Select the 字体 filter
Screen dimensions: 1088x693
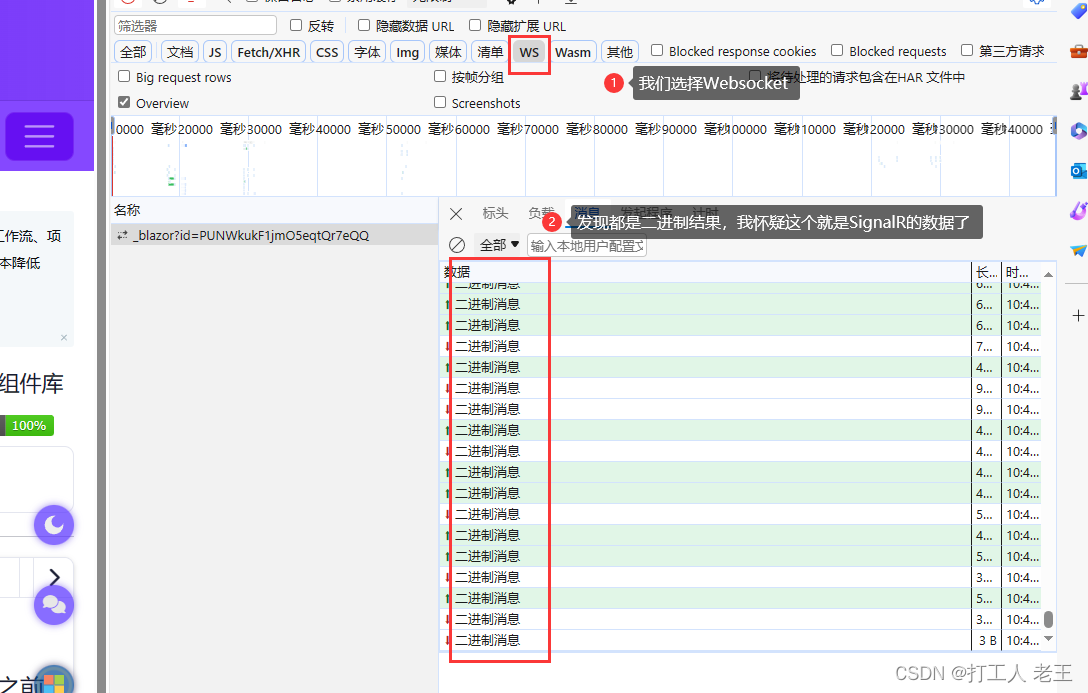tap(367, 52)
